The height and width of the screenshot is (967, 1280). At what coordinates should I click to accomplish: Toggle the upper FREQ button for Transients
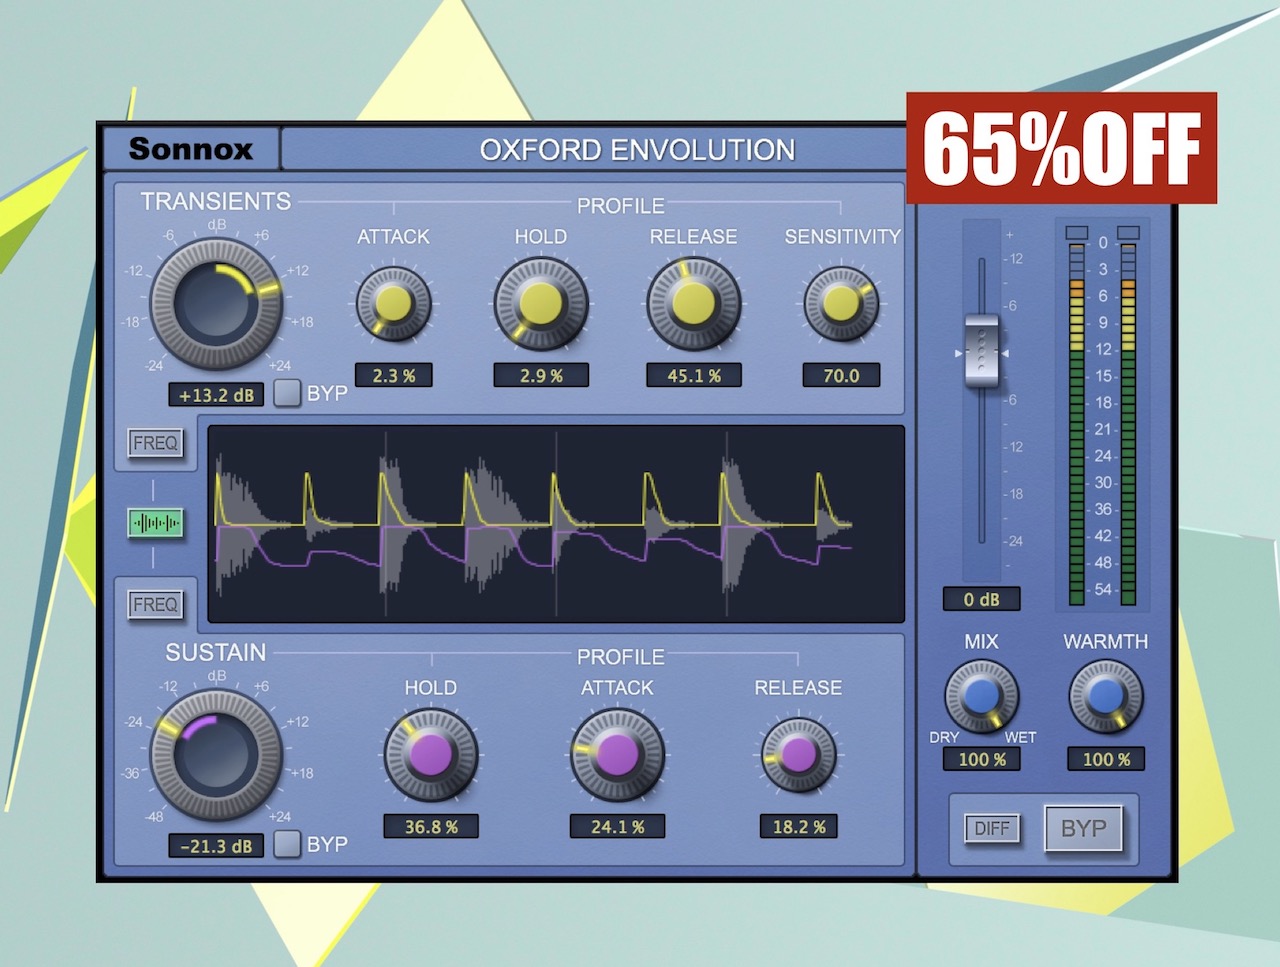[156, 443]
